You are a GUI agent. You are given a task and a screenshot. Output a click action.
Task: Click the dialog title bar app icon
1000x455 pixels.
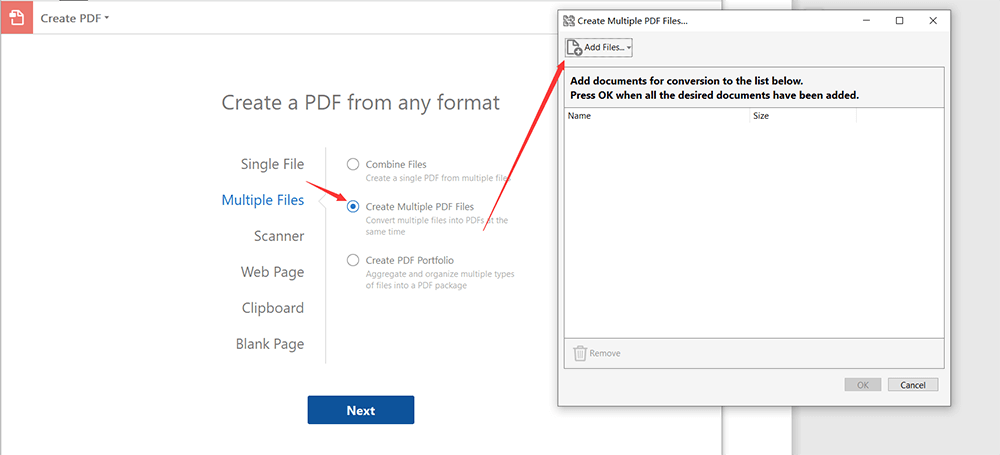tap(569, 20)
